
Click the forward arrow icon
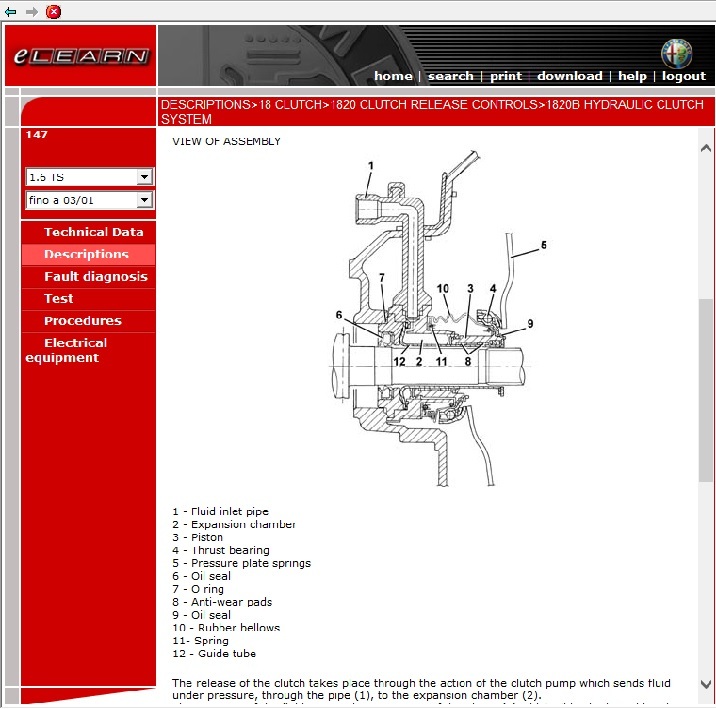click(x=32, y=11)
